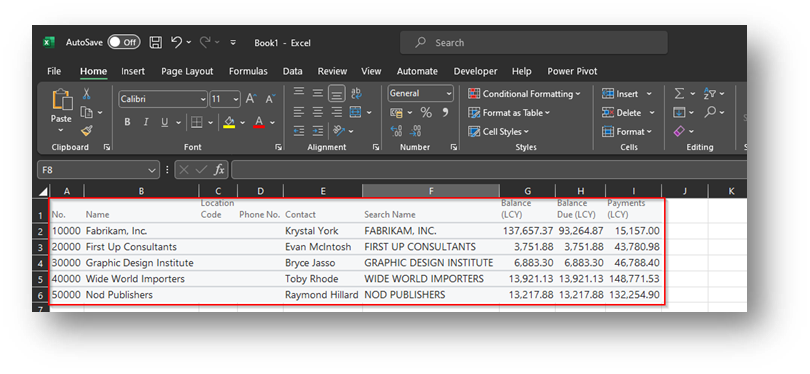Click the AutoSum sigma icon
Screen dimensions: 810x374
[x=679, y=94]
